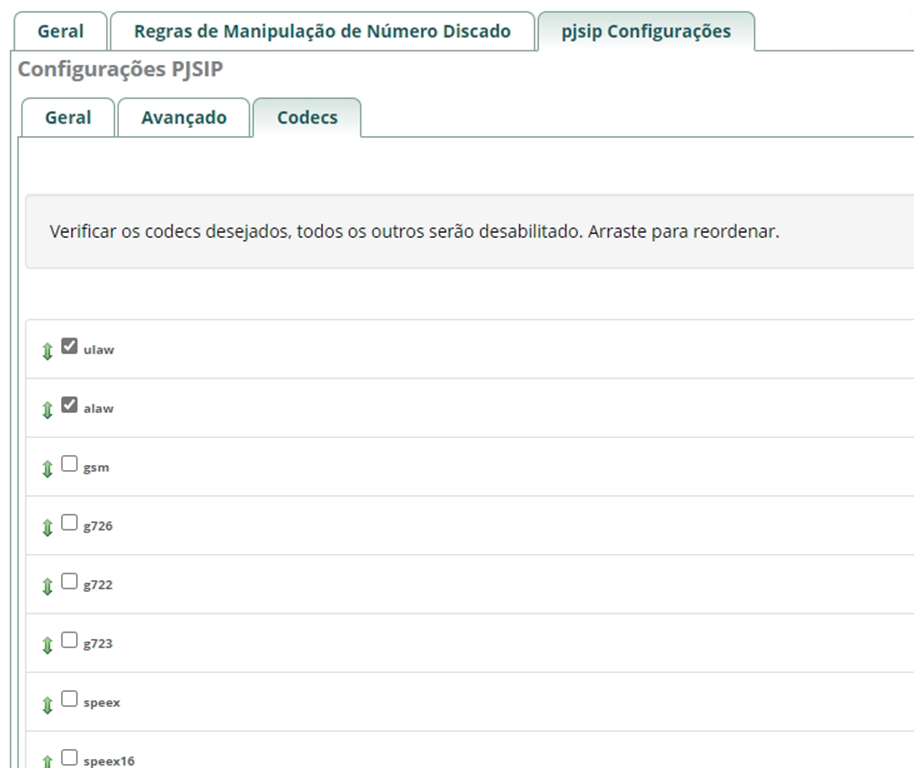Viewport: 914px width, 768px height.
Task: Click the reorder arrow icon beside g722
Action: coord(47,587)
